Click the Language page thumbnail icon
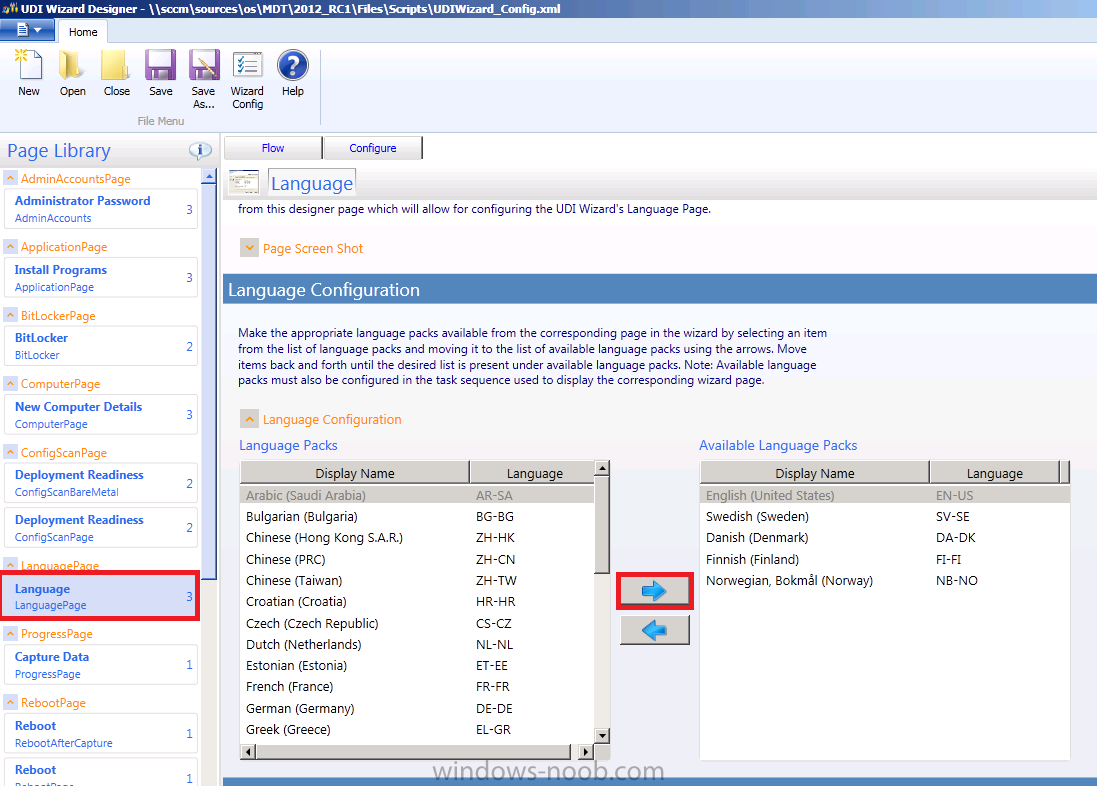The image size is (1097, 786). 243,182
